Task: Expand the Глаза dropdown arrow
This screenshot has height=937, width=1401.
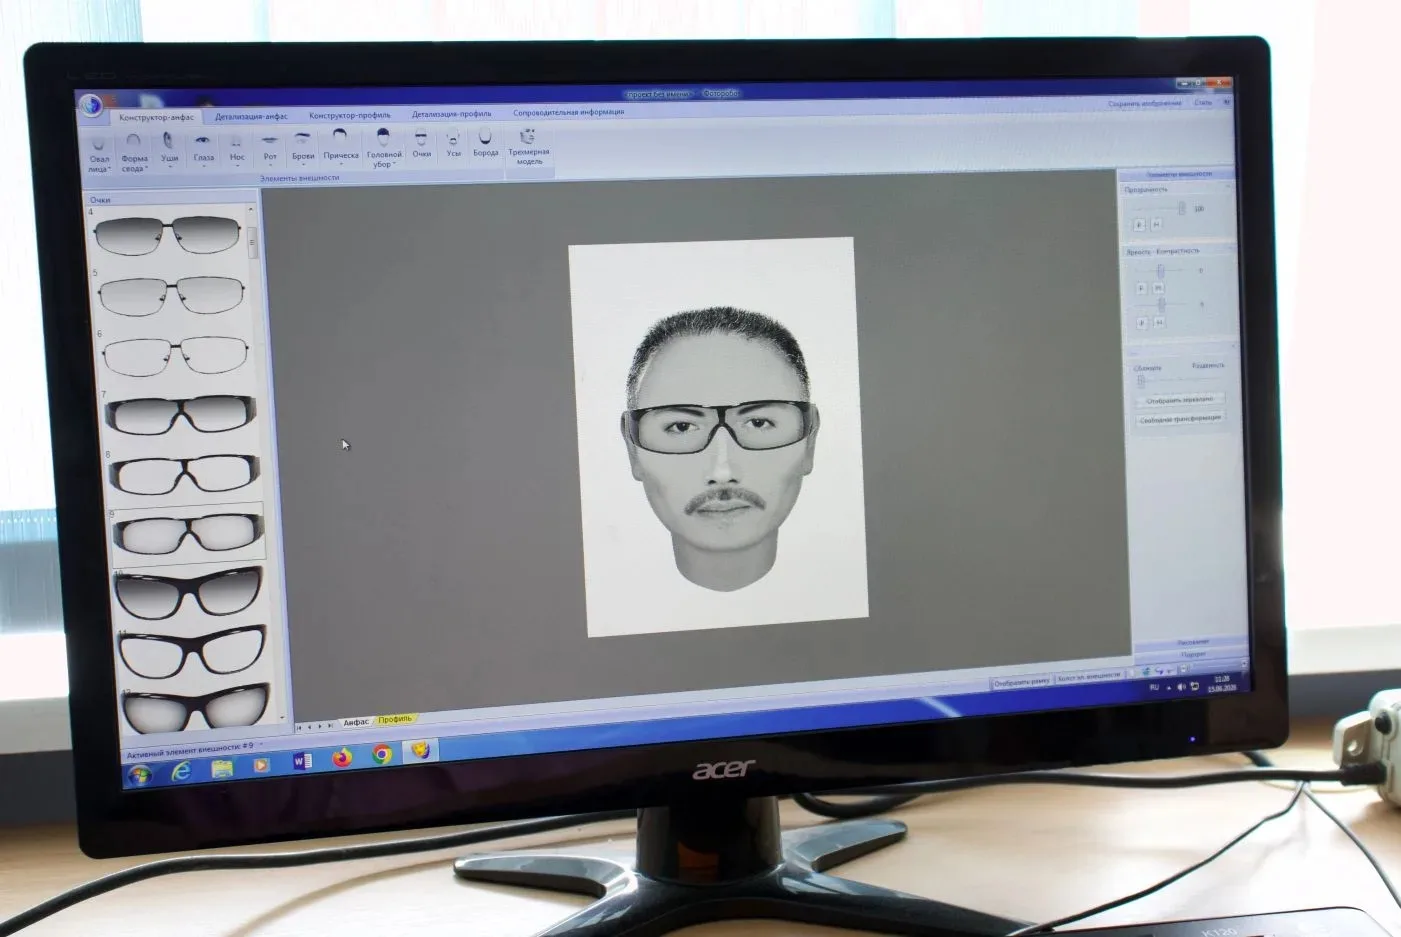Action: pos(204,166)
